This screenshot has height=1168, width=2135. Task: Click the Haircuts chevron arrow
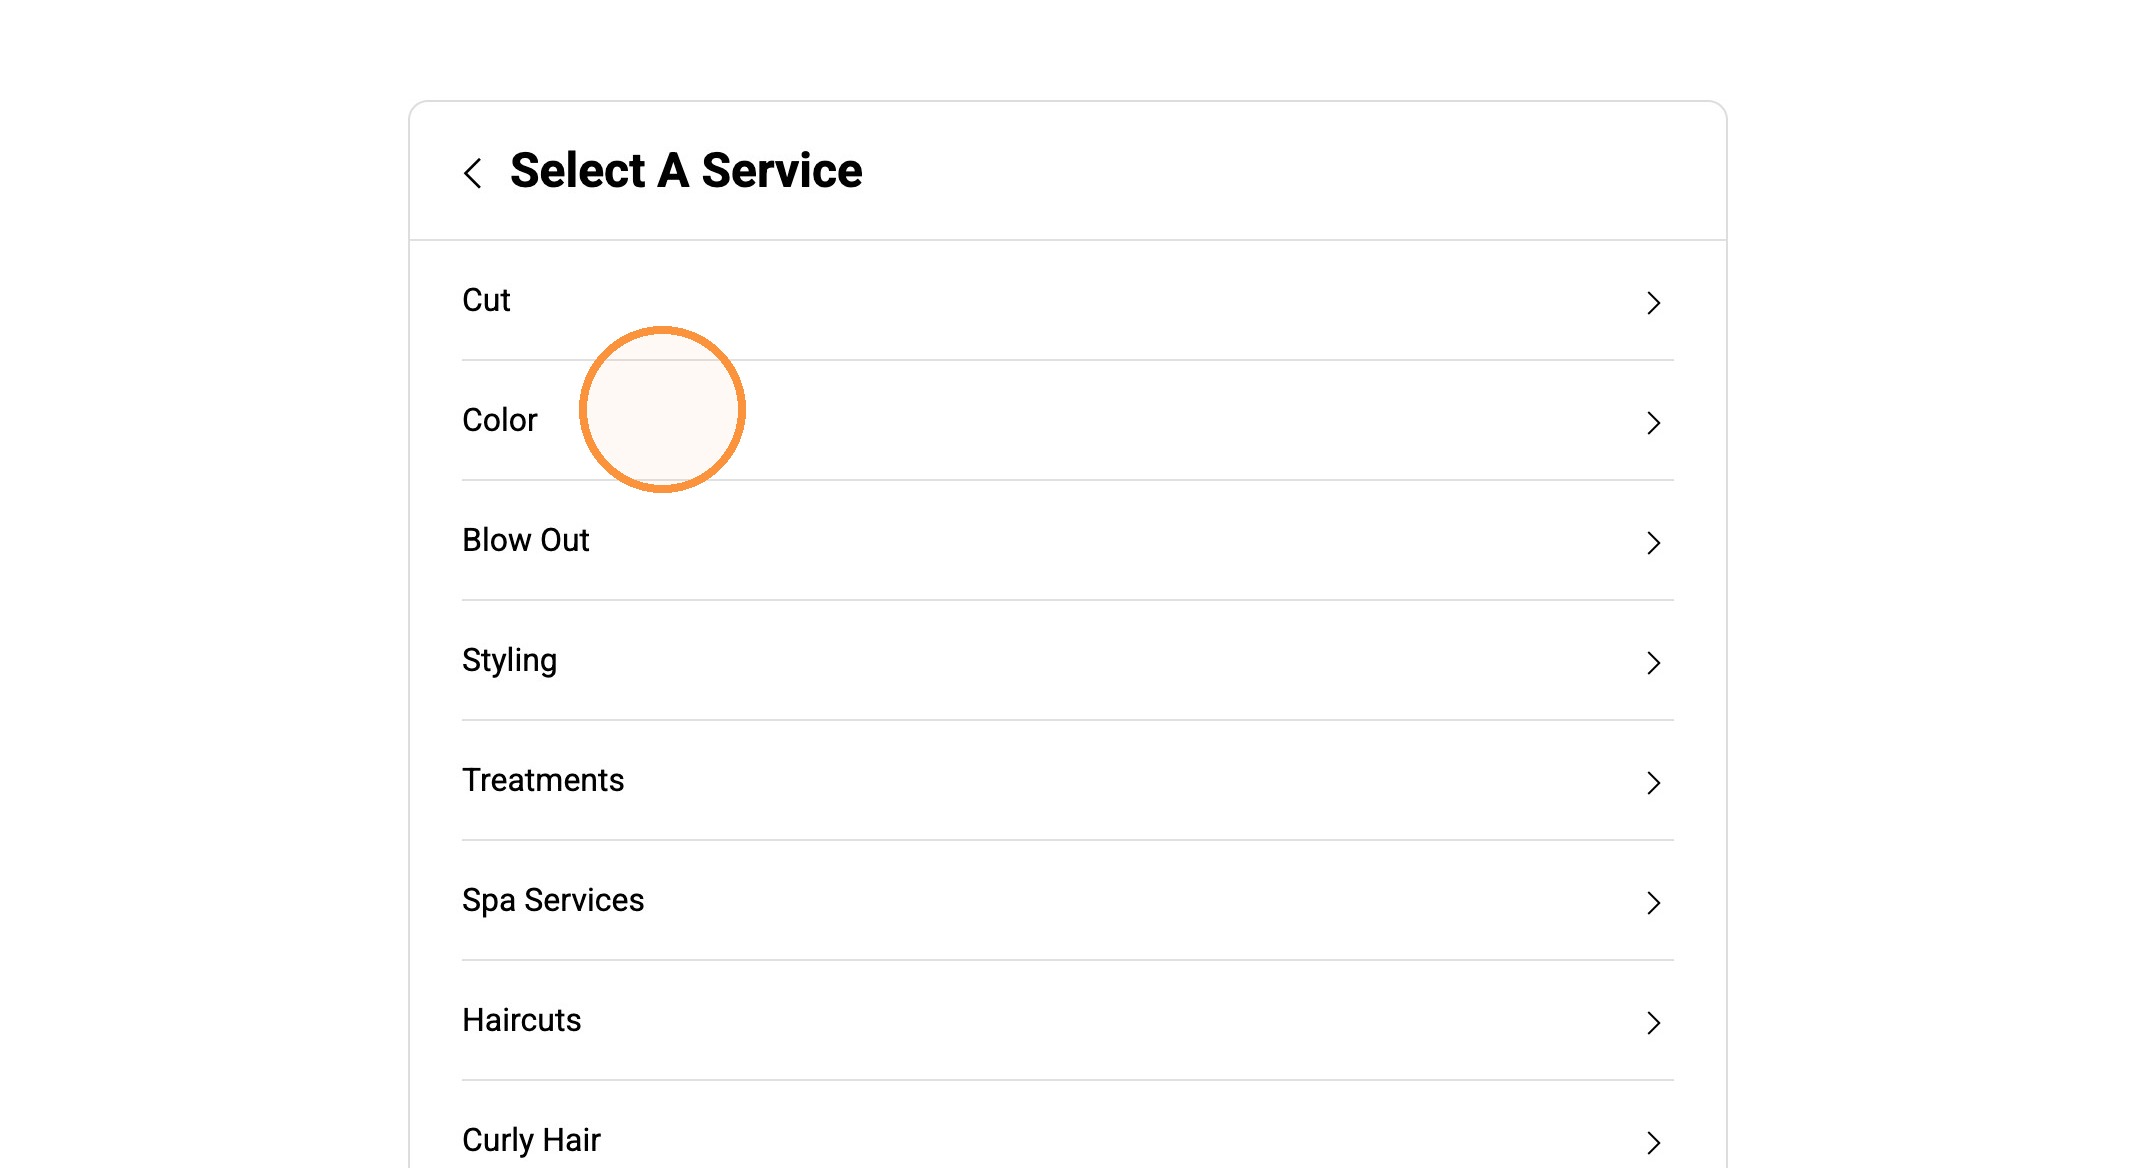coord(1653,1023)
